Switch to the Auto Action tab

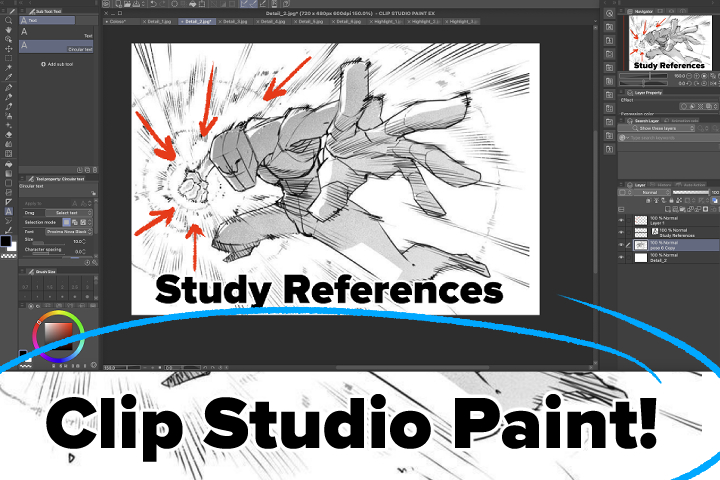(x=691, y=185)
